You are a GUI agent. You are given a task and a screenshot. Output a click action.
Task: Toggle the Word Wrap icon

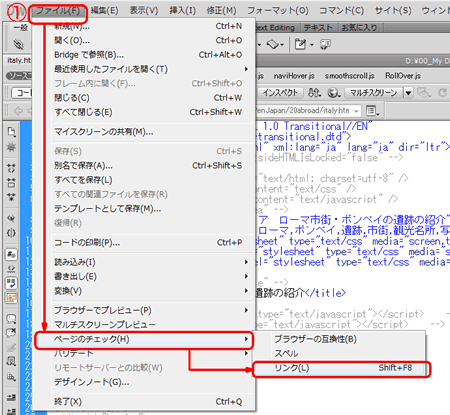pos(11,283)
